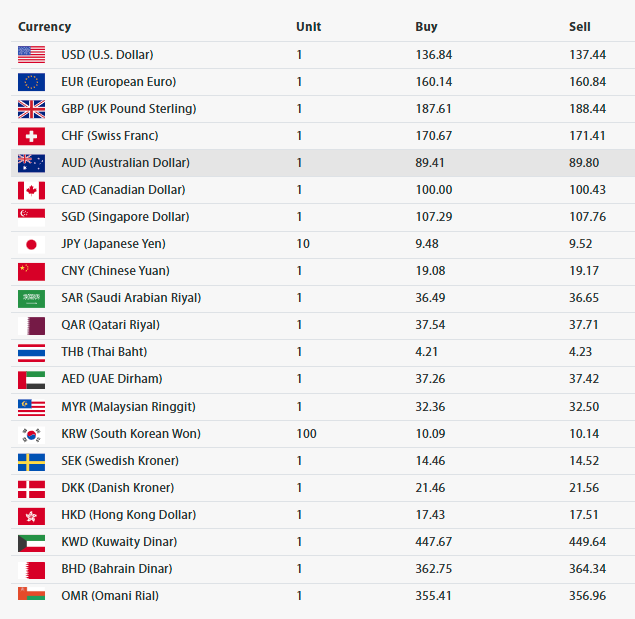
Task: Select the USD (U.S. Dollar) row label
Action: click(107, 55)
